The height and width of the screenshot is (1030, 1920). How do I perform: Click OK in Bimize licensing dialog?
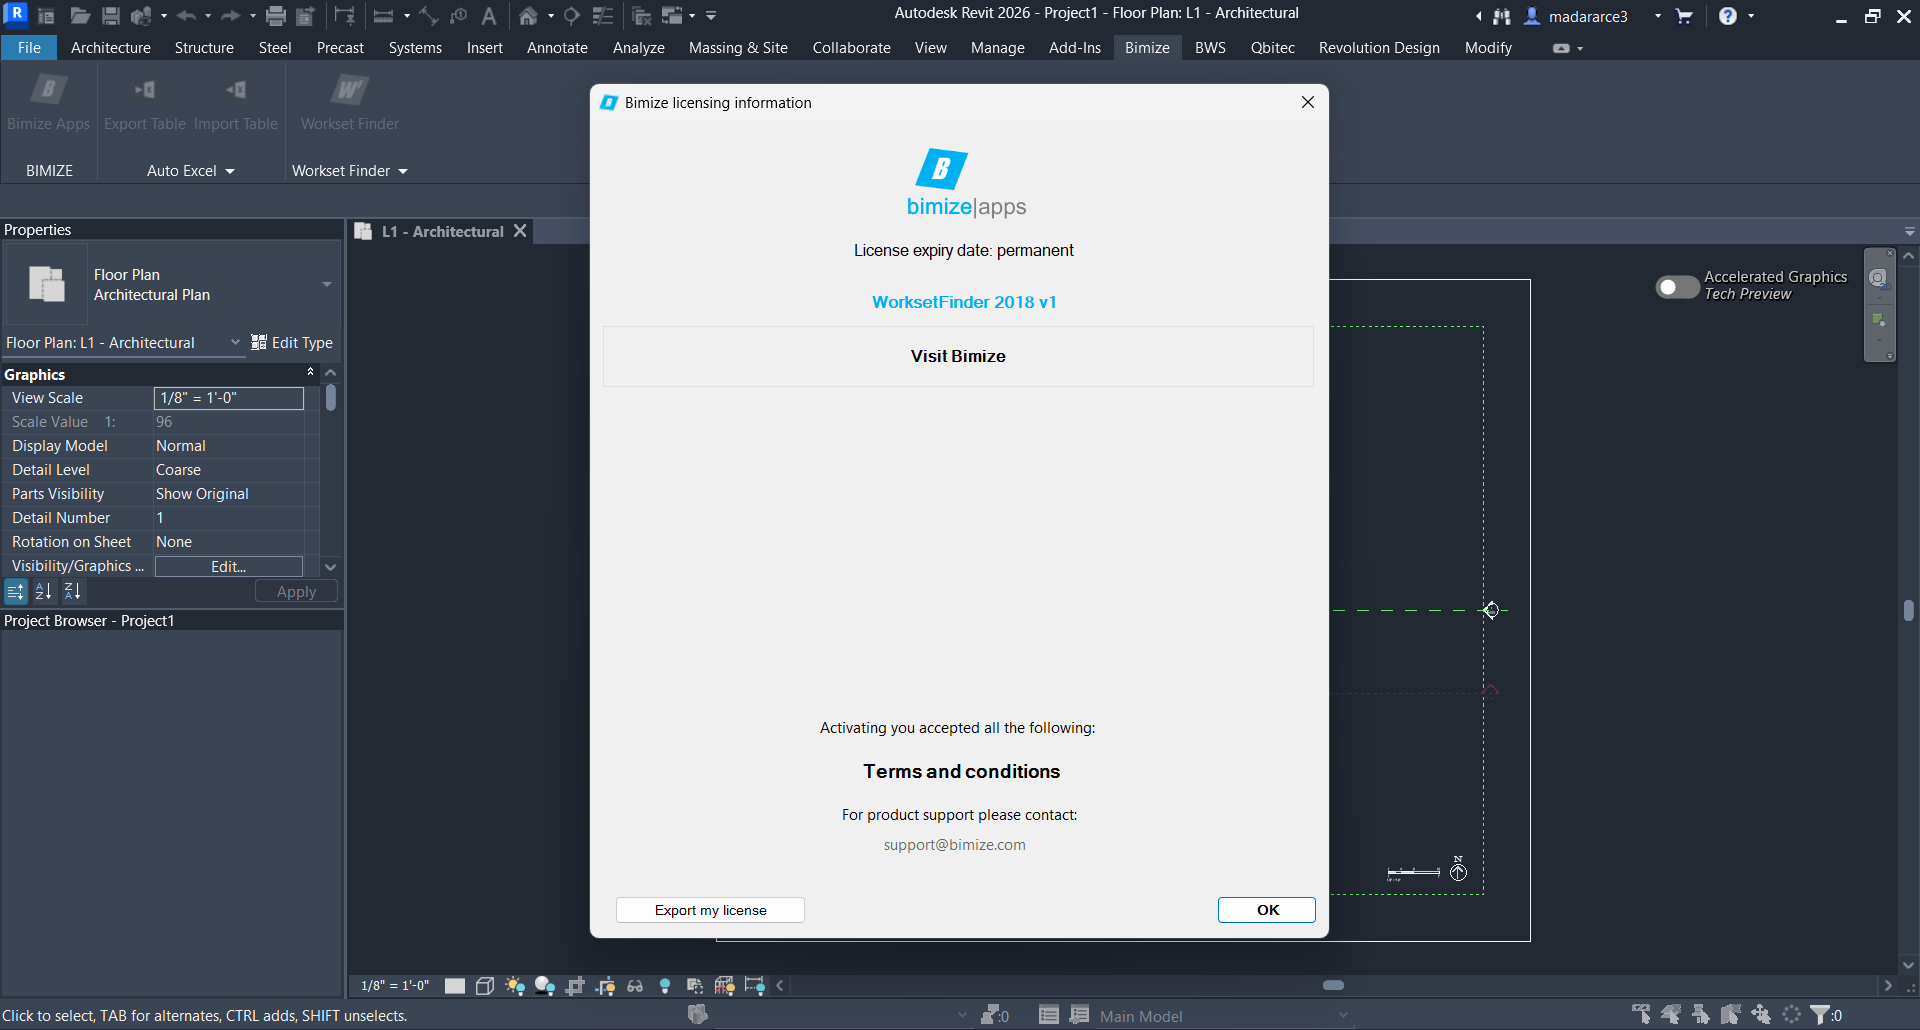pos(1267,910)
